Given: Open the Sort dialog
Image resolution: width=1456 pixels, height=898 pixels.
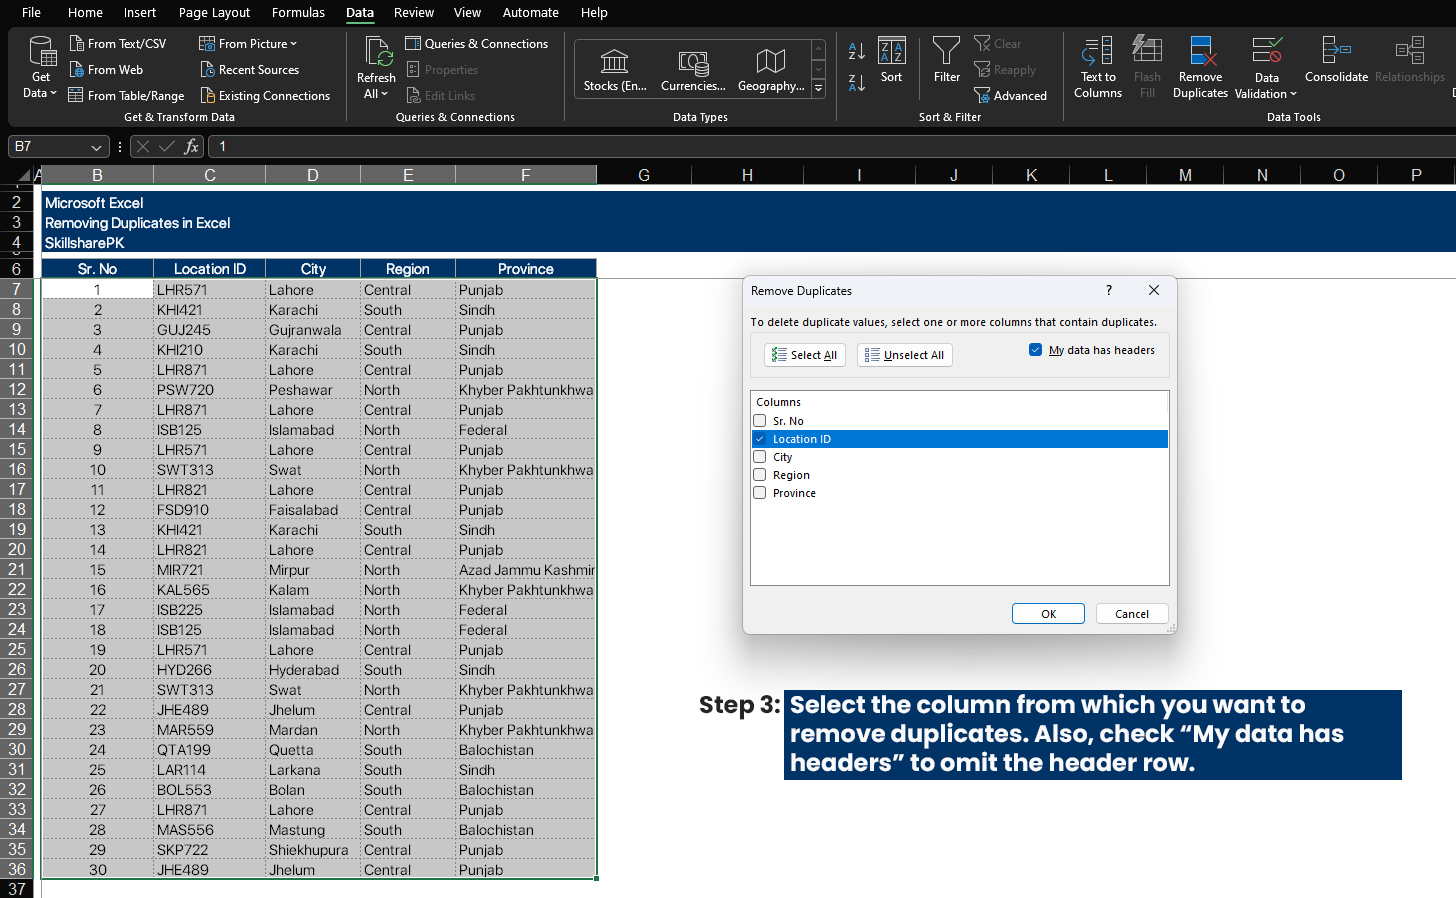Looking at the screenshot, I should point(891,61).
